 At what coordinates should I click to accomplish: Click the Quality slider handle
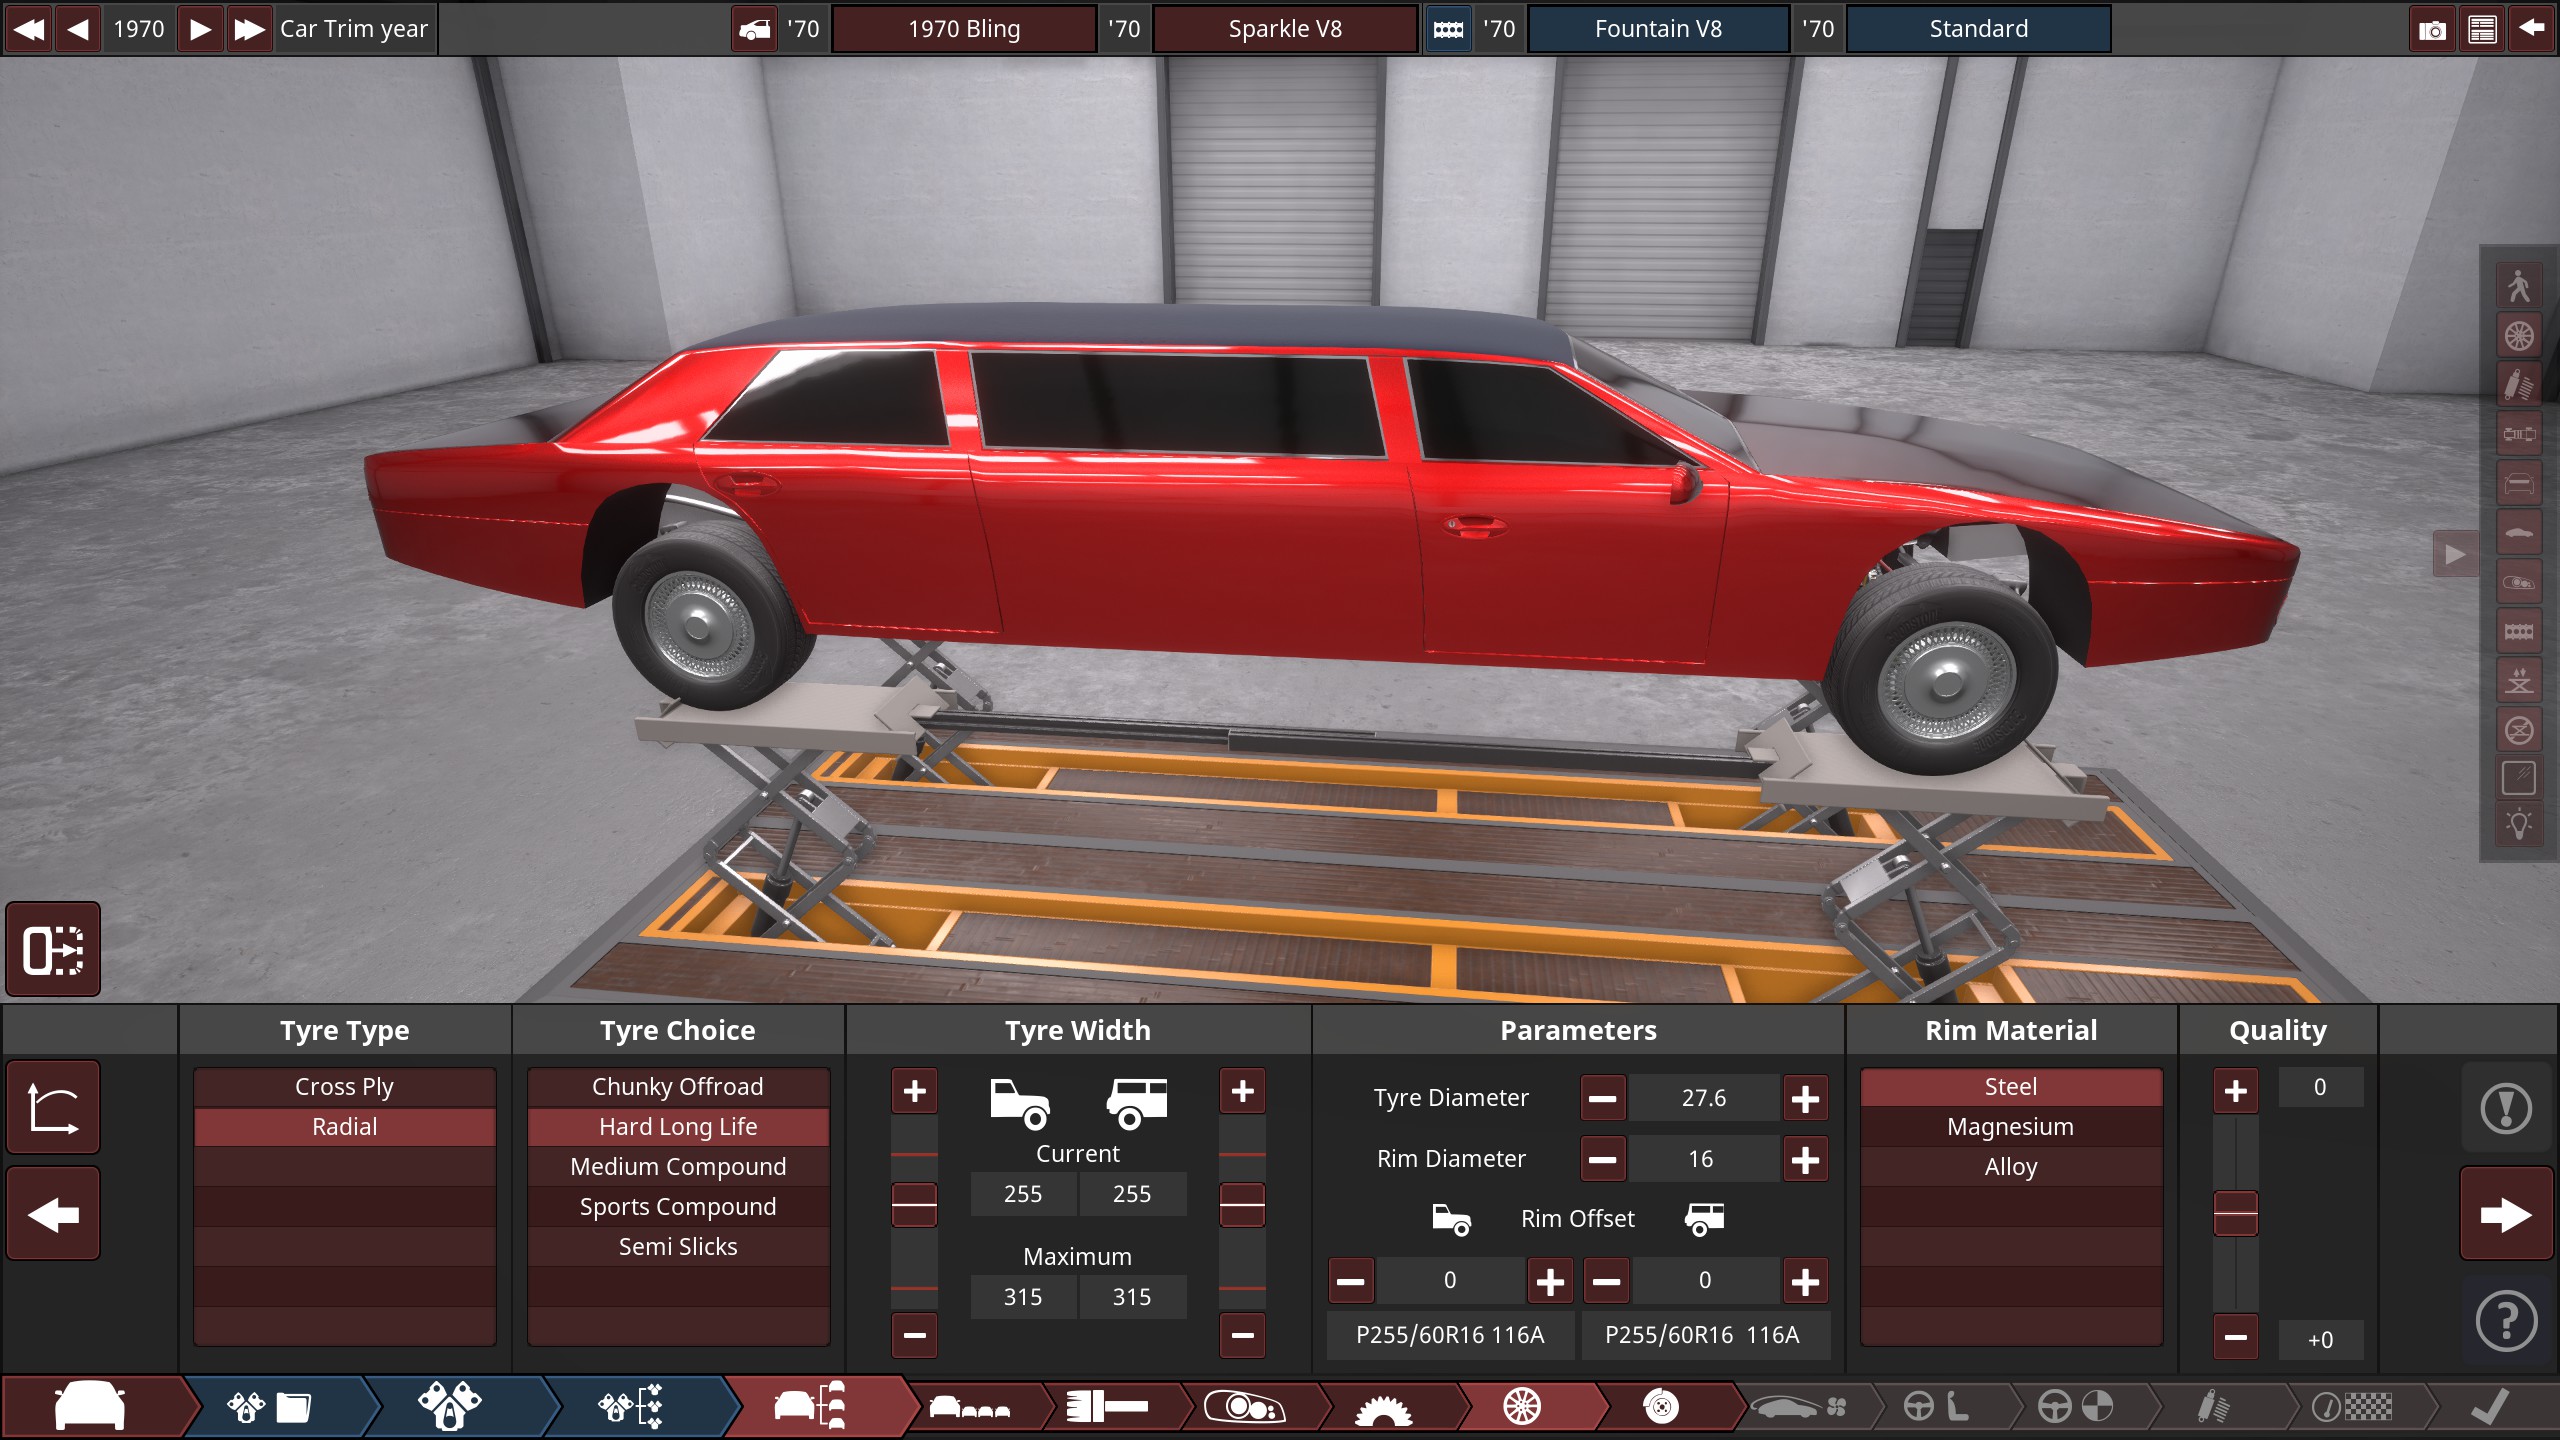pyautogui.click(x=2235, y=1214)
